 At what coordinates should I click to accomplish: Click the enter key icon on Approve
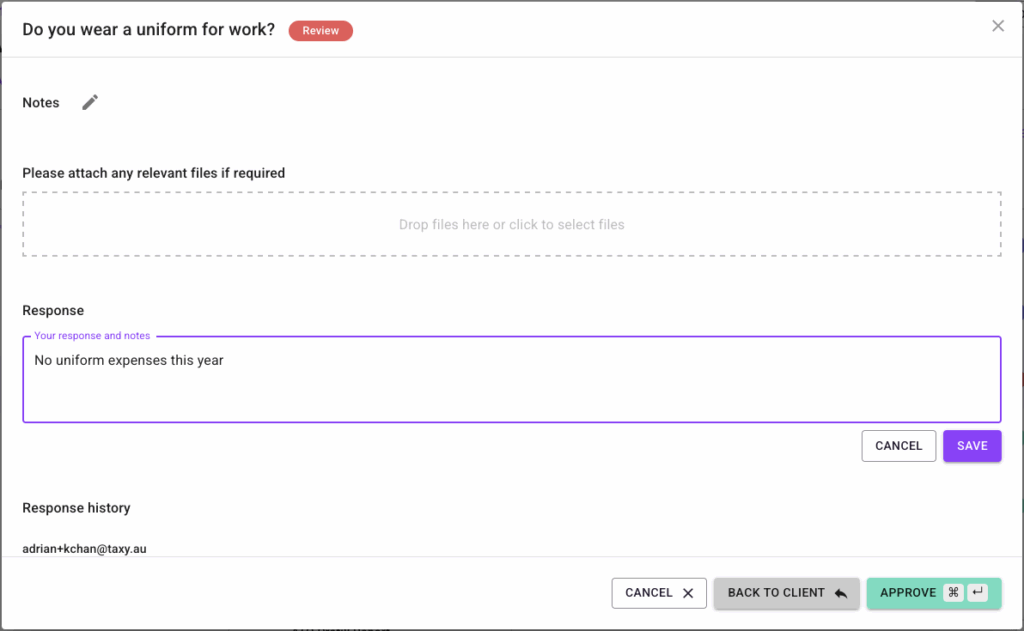pyautogui.click(x=977, y=592)
